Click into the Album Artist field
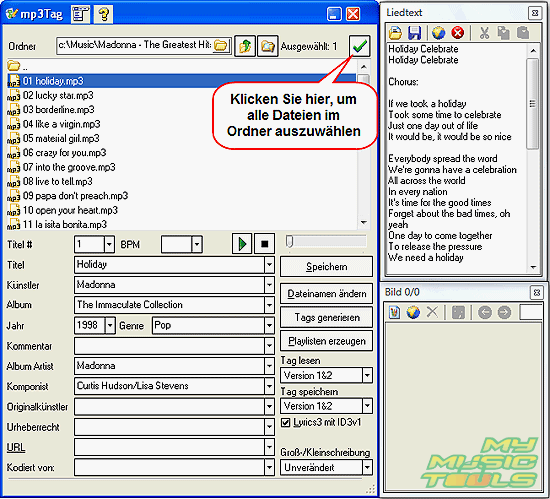 [169, 366]
